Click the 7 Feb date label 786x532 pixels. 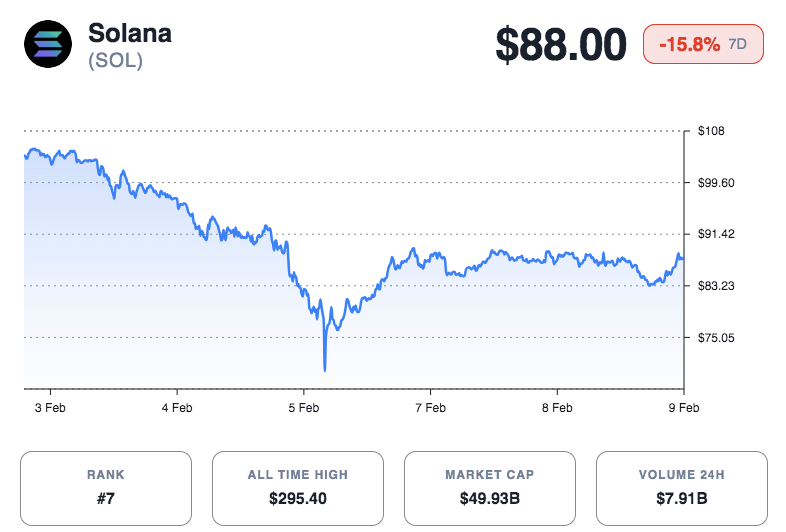pyautogui.click(x=430, y=408)
